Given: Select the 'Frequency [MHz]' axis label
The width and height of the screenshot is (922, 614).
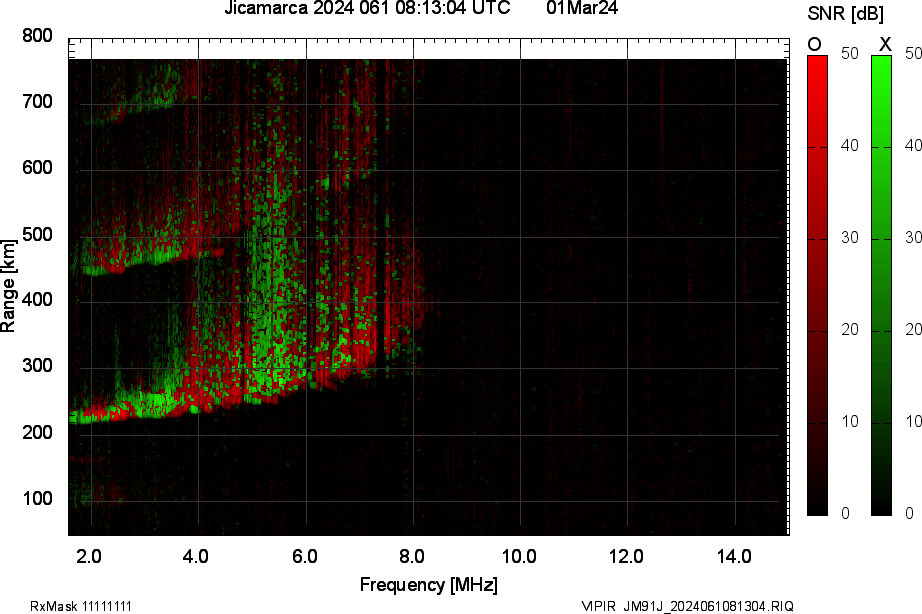Looking at the screenshot, I should [428, 585].
